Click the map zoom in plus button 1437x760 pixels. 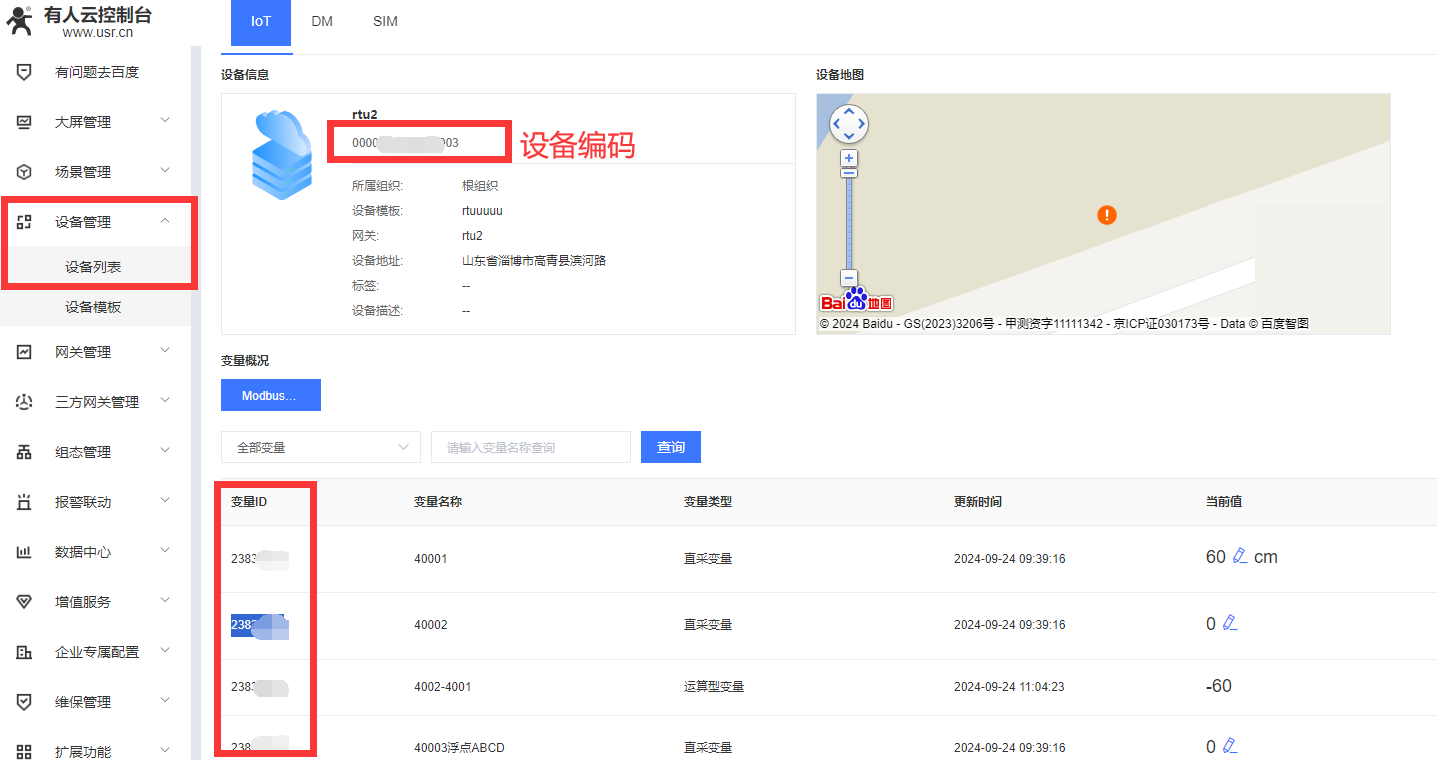[x=849, y=158]
